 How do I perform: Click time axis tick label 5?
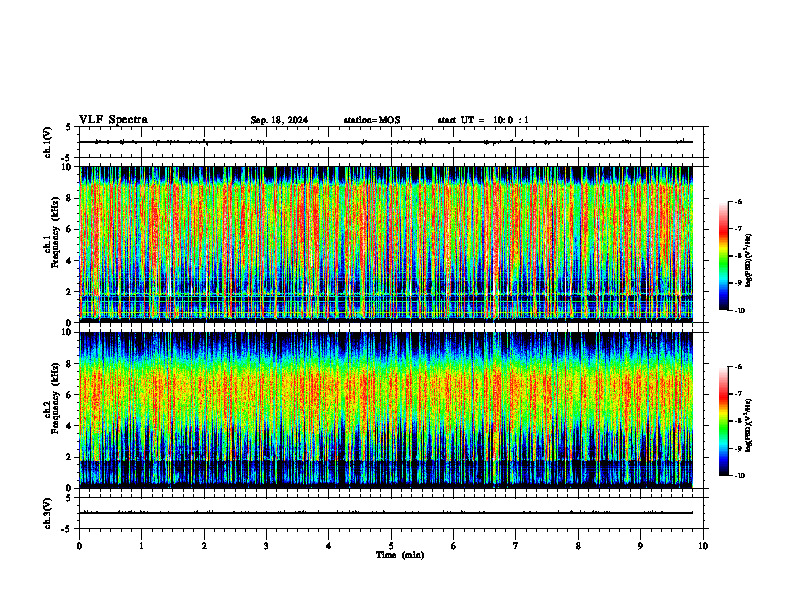[x=391, y=546]
